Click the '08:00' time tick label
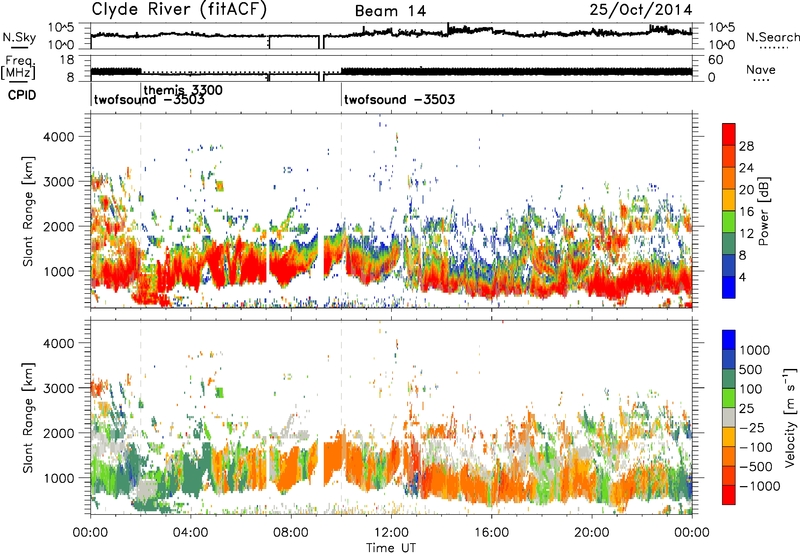Screen dimensions: 800x554 point(291,533)
